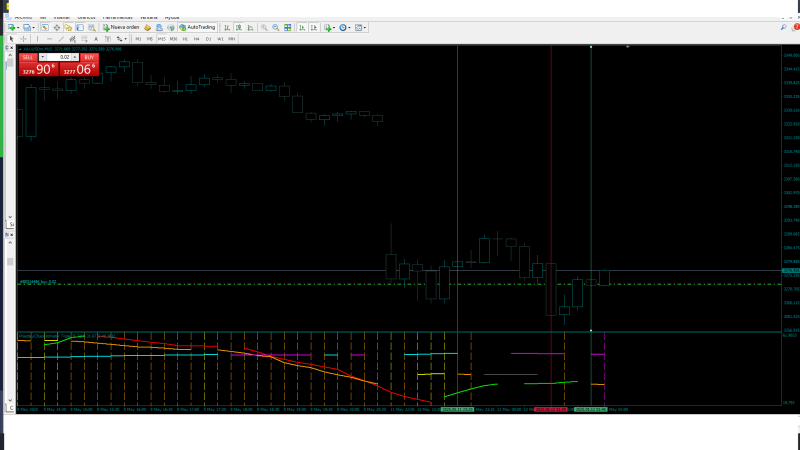
Task: Open the Strategy Tester icon
Action: point(92,28)
